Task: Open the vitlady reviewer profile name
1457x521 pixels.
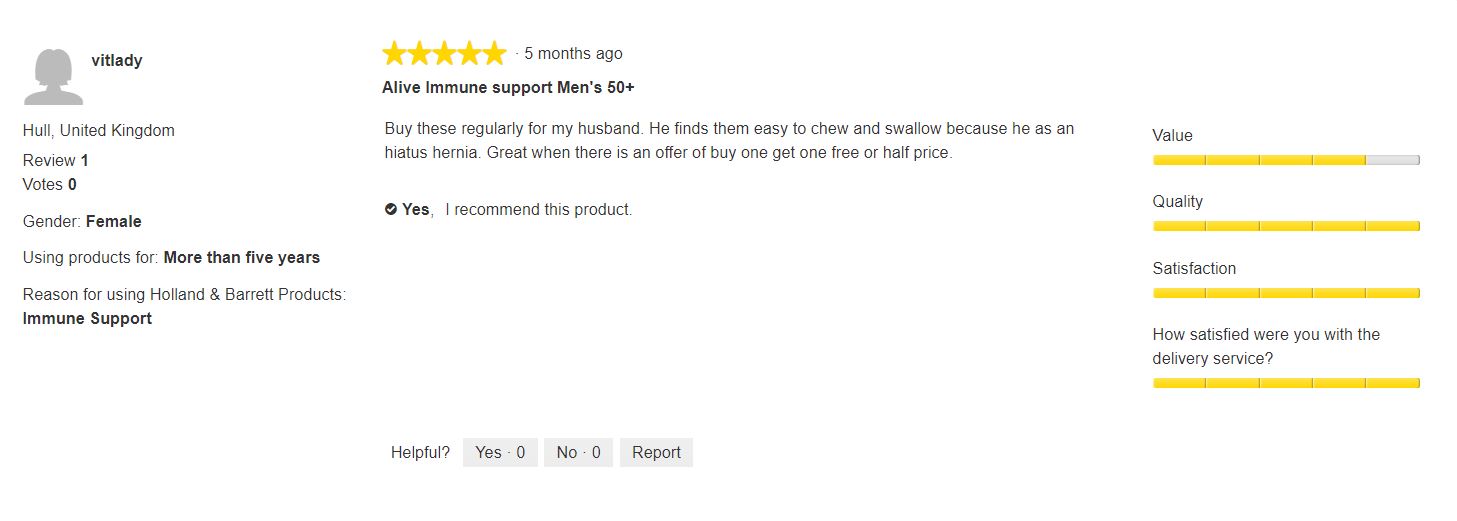Action: point(117,61)
